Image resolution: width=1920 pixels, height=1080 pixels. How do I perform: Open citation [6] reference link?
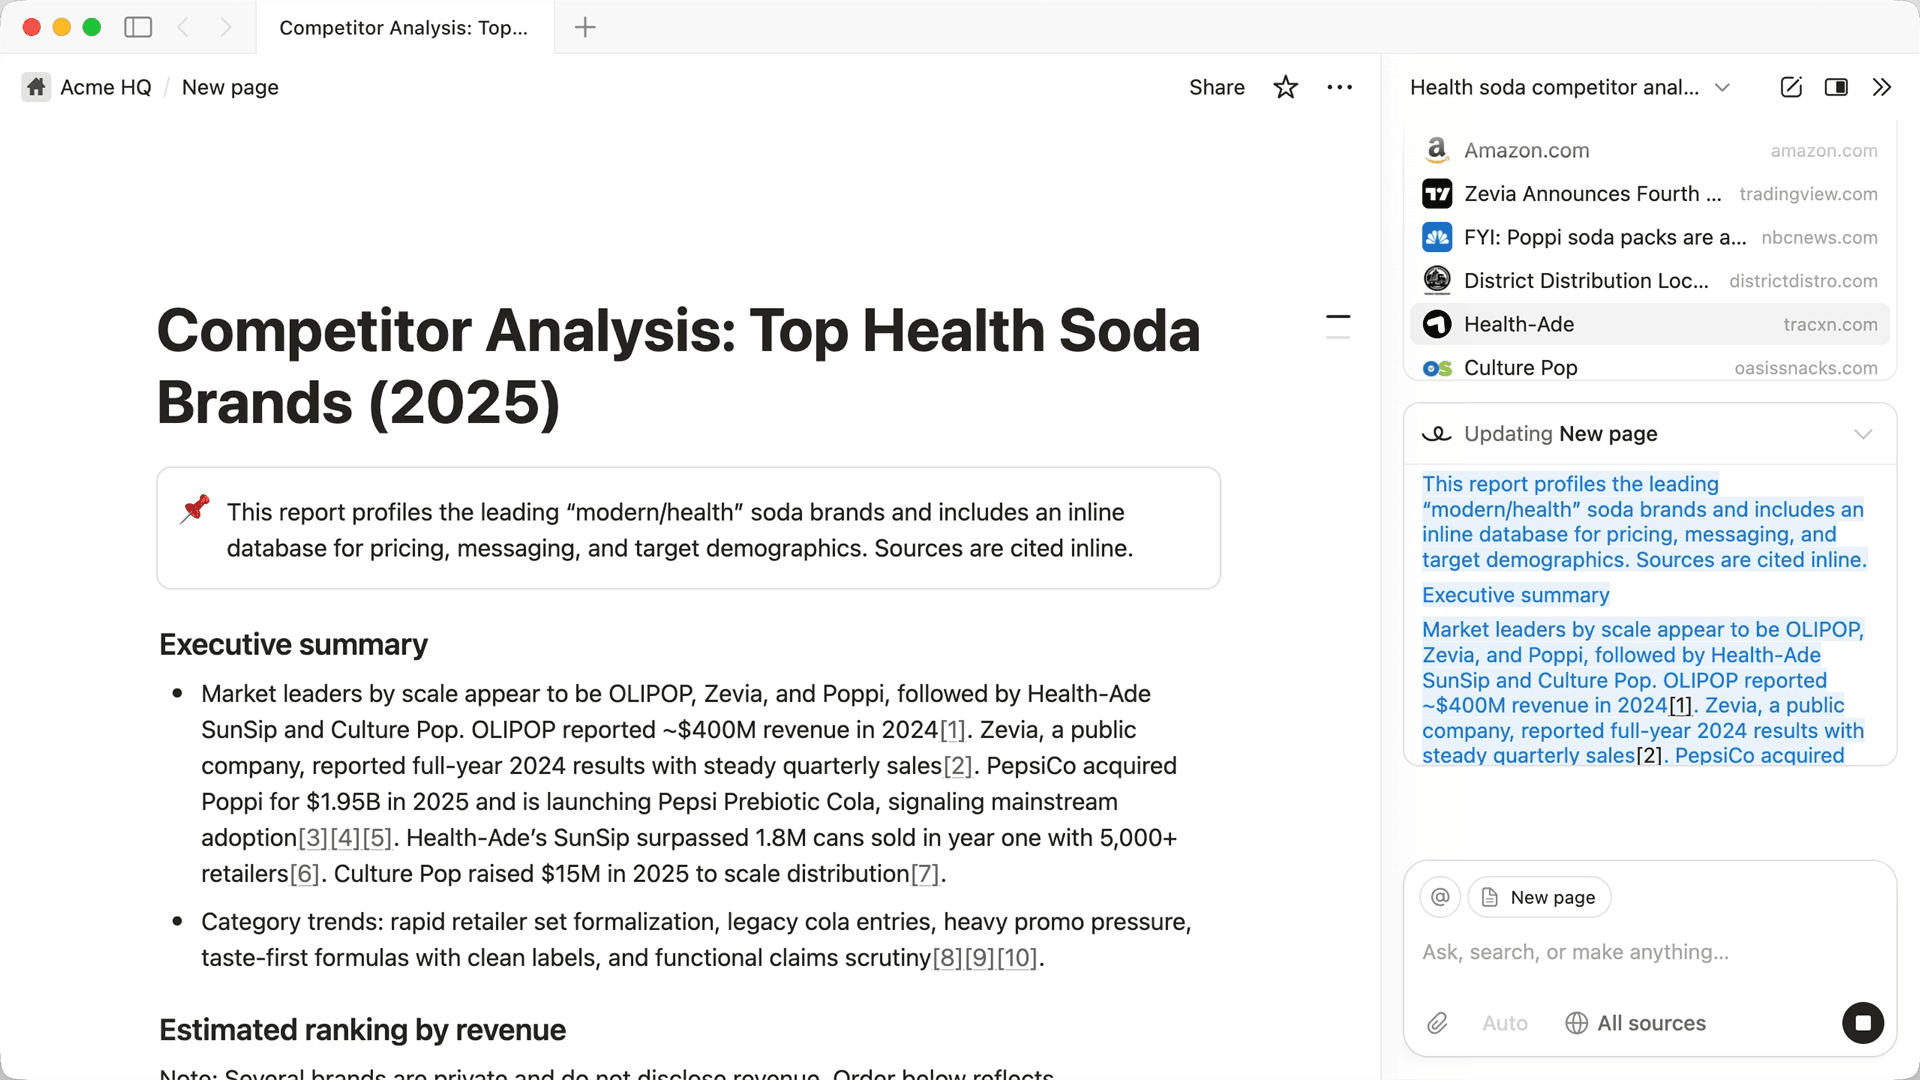304,874
